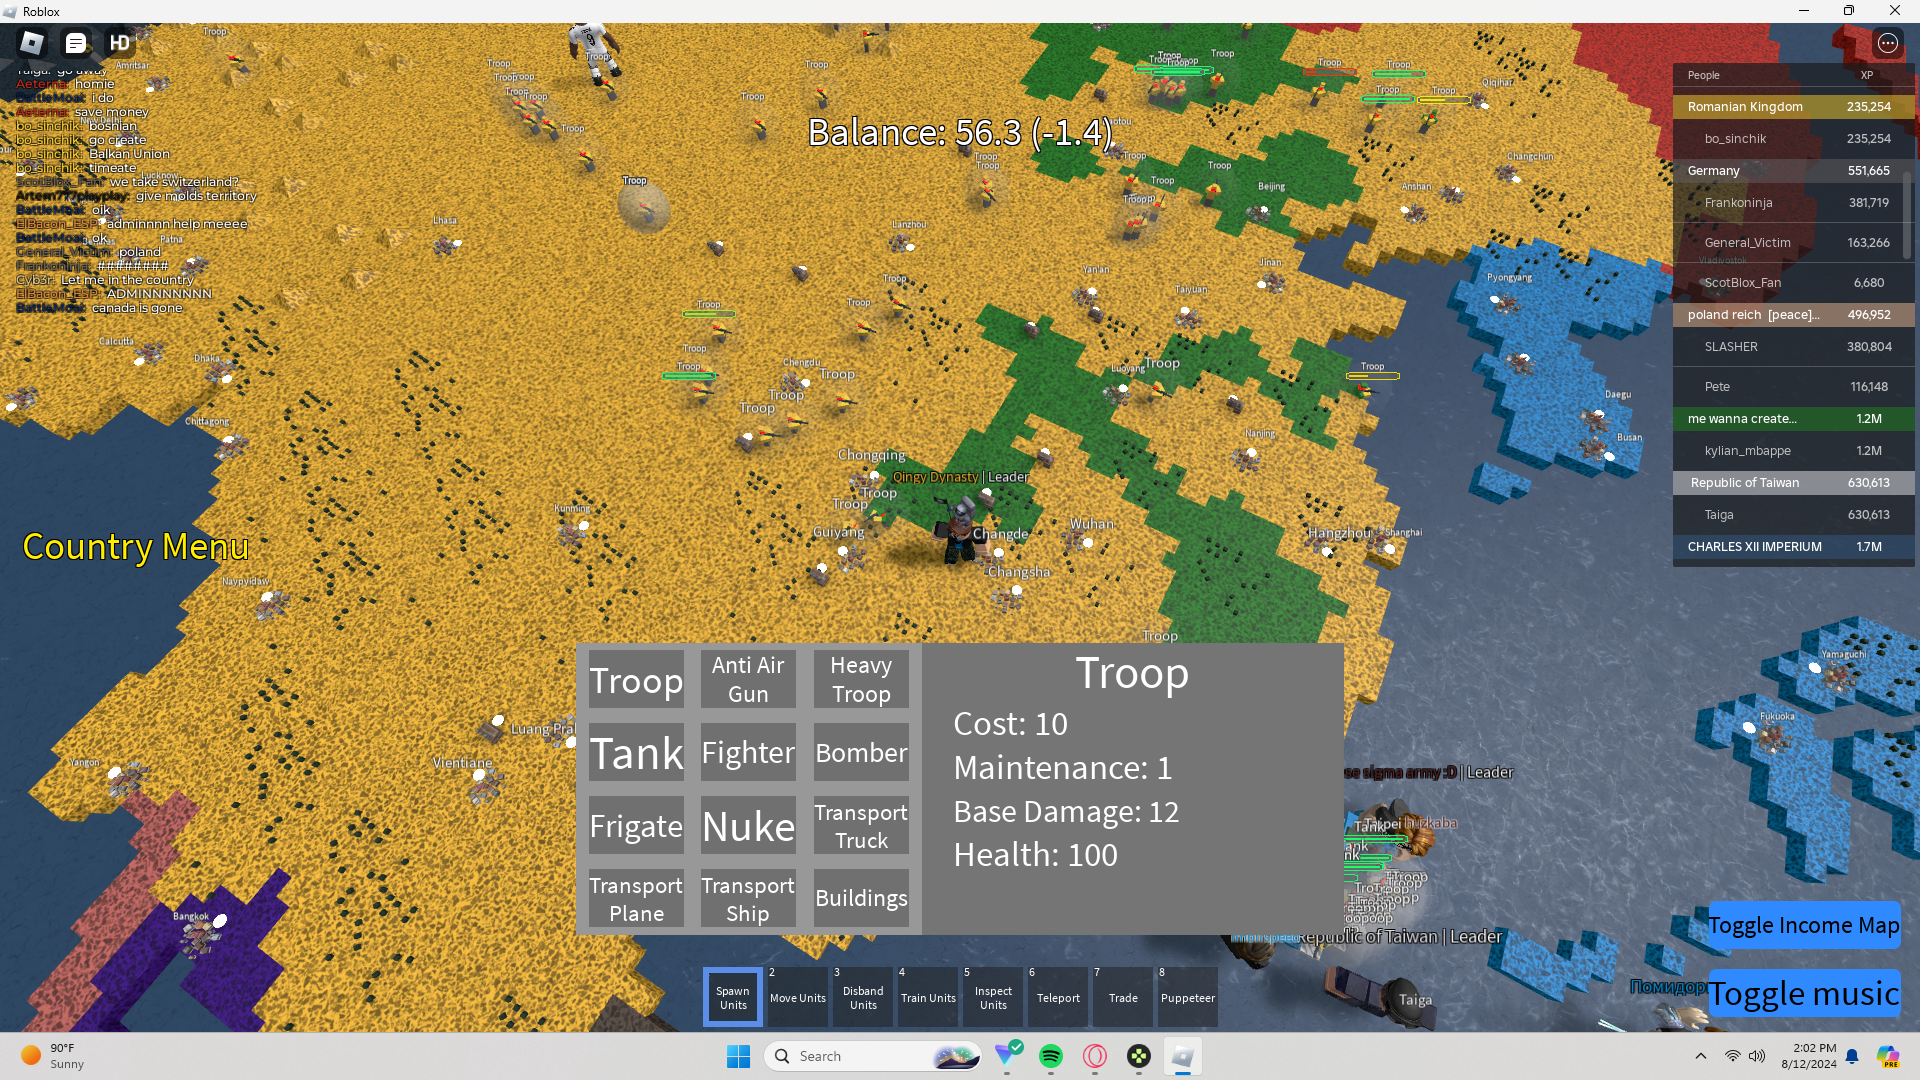The height and width of the screenshot is (1080, 1920).
Task: Select the Teleport hotbar slot
Action: coord(1058,997)
